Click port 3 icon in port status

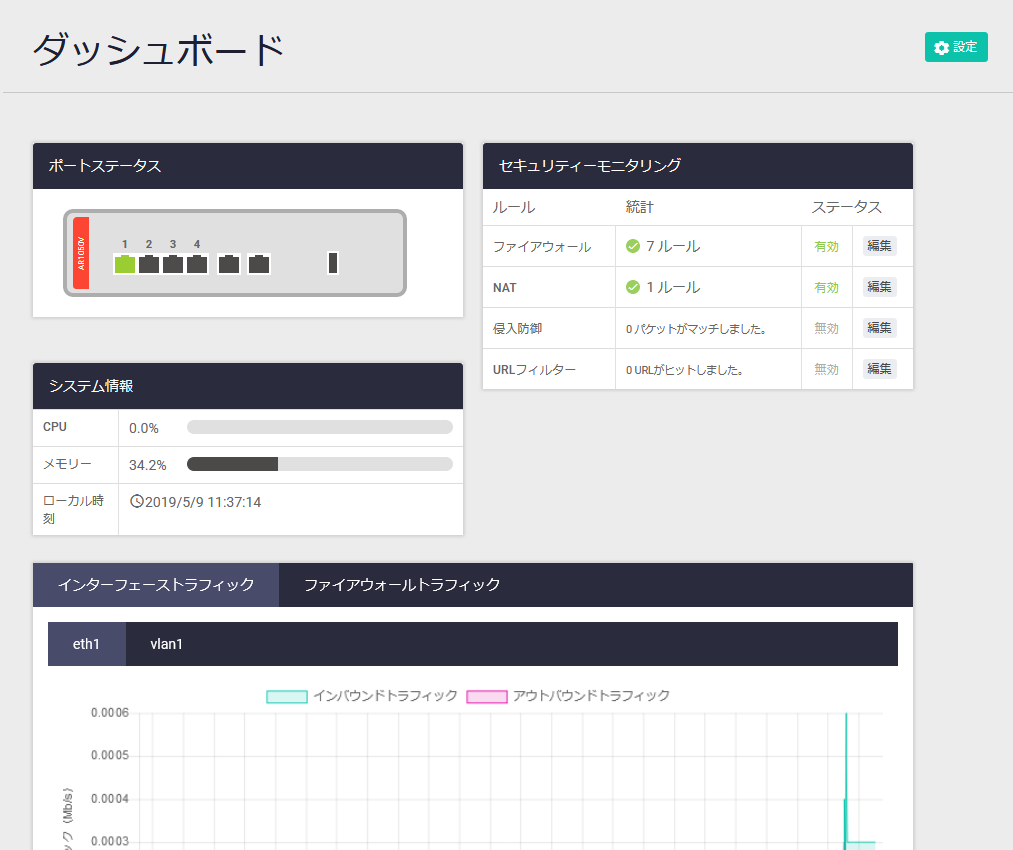(172, 264)
